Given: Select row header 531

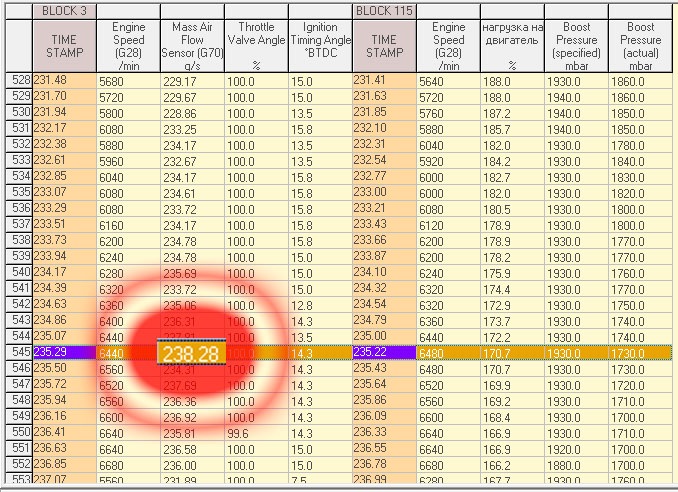Looking at the screenshot, I should (19, 129).
